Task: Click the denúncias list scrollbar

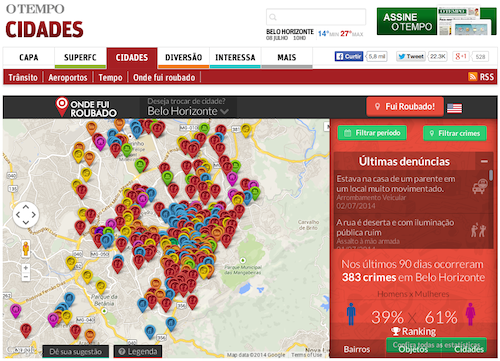Action: point(491,175)
